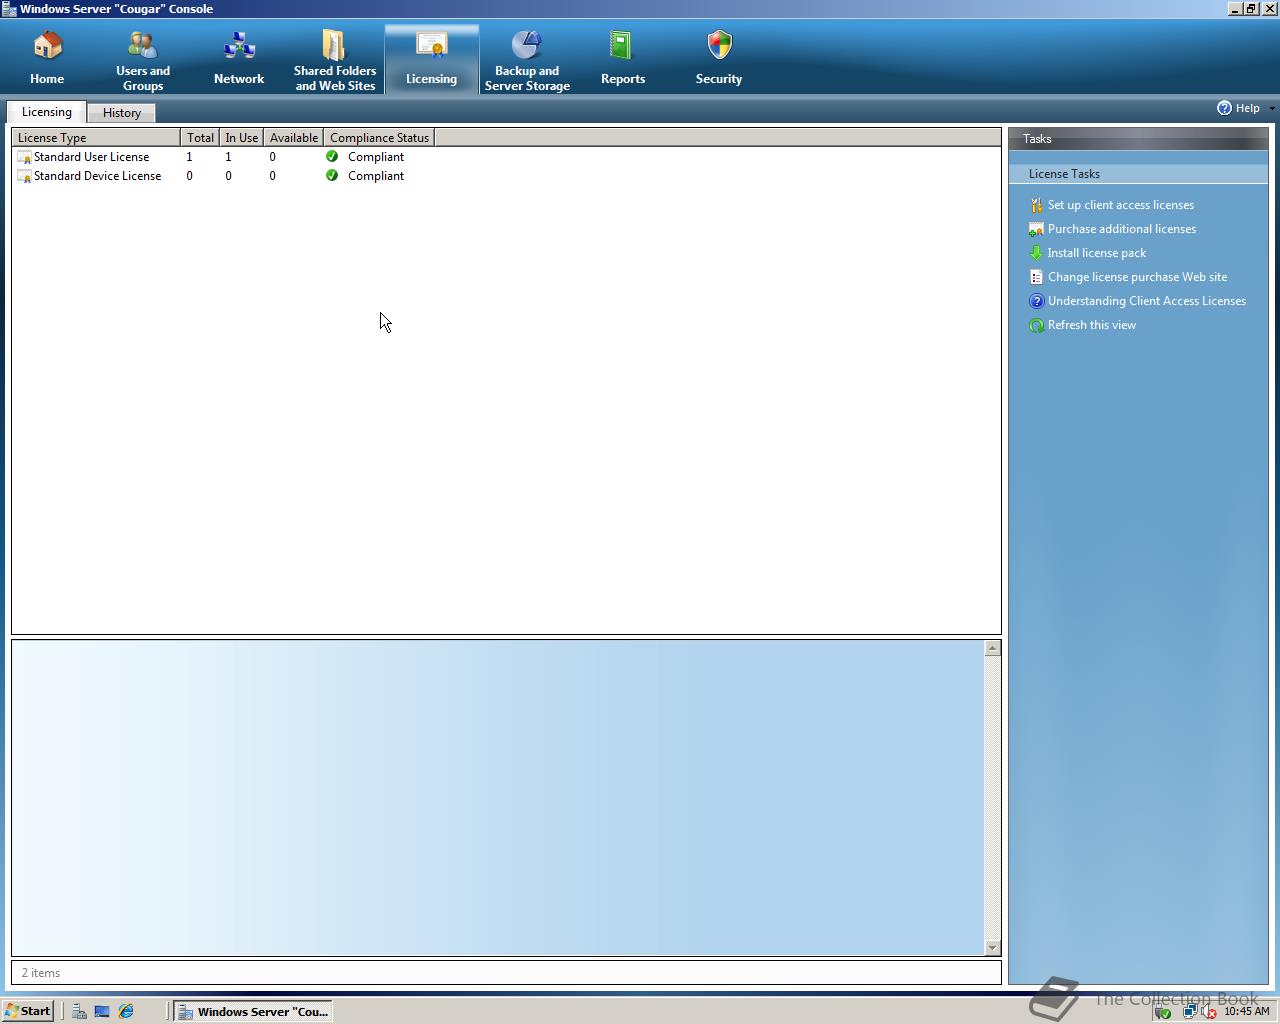This screenshot has height=1024, width=1280.
Task: Click Show Desktop Quick Launch icon
Action: pyautogui.click(x=102, y=1011)
